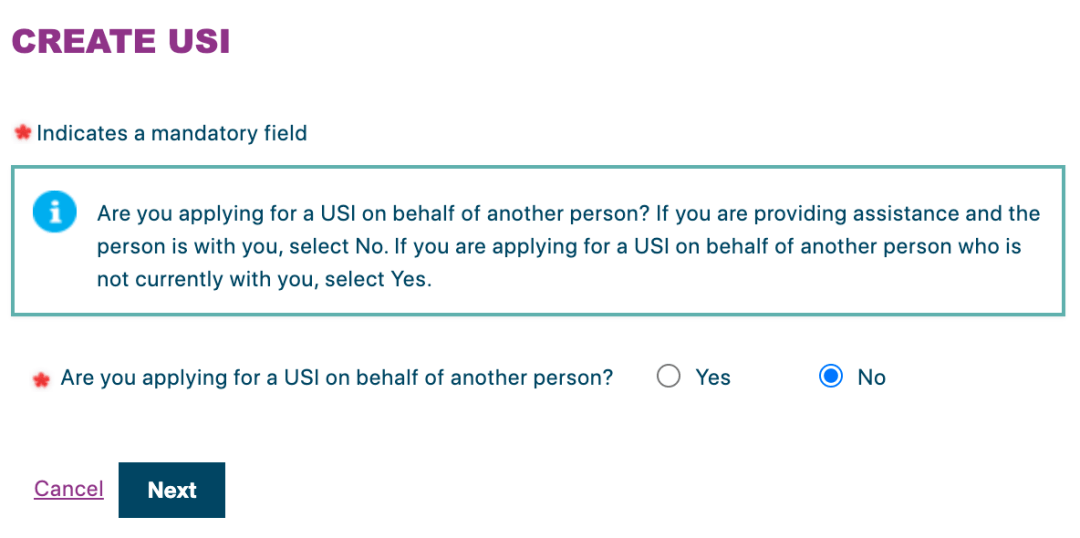Click the Yes label text
Screen dimensions: 1080x538
pos(713,377)
